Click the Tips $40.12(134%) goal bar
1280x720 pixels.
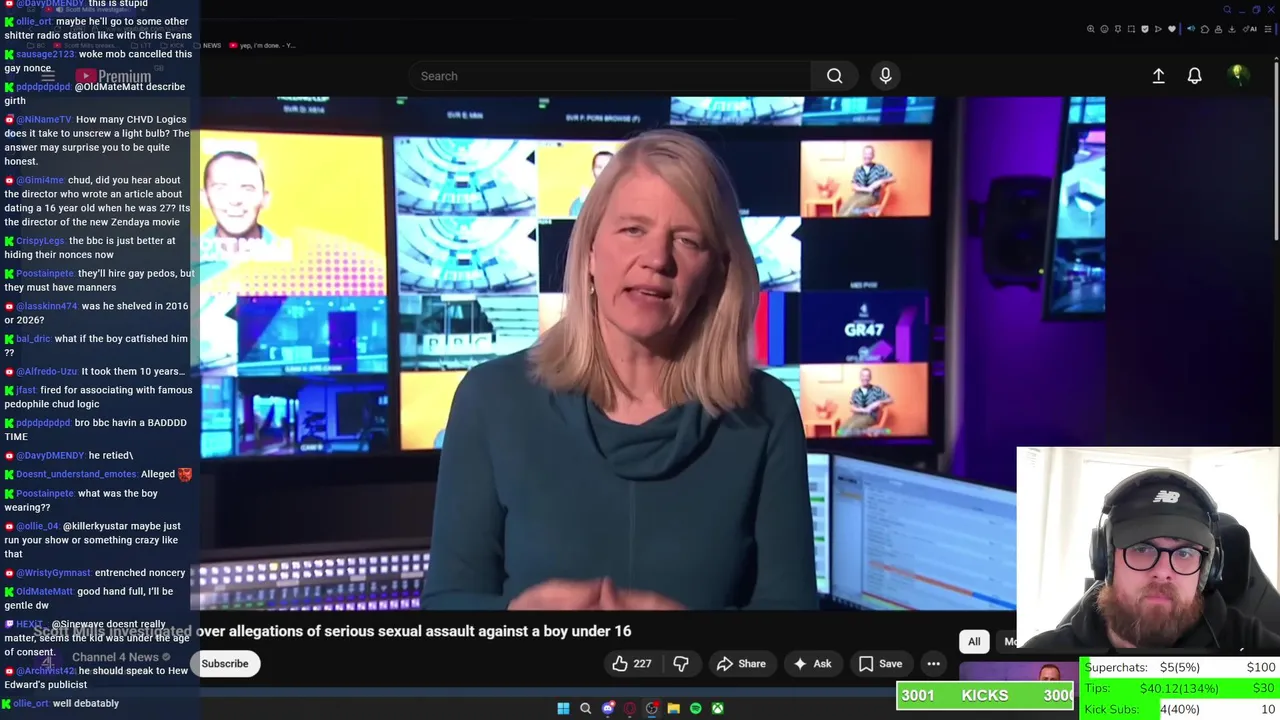[1180, 688]
